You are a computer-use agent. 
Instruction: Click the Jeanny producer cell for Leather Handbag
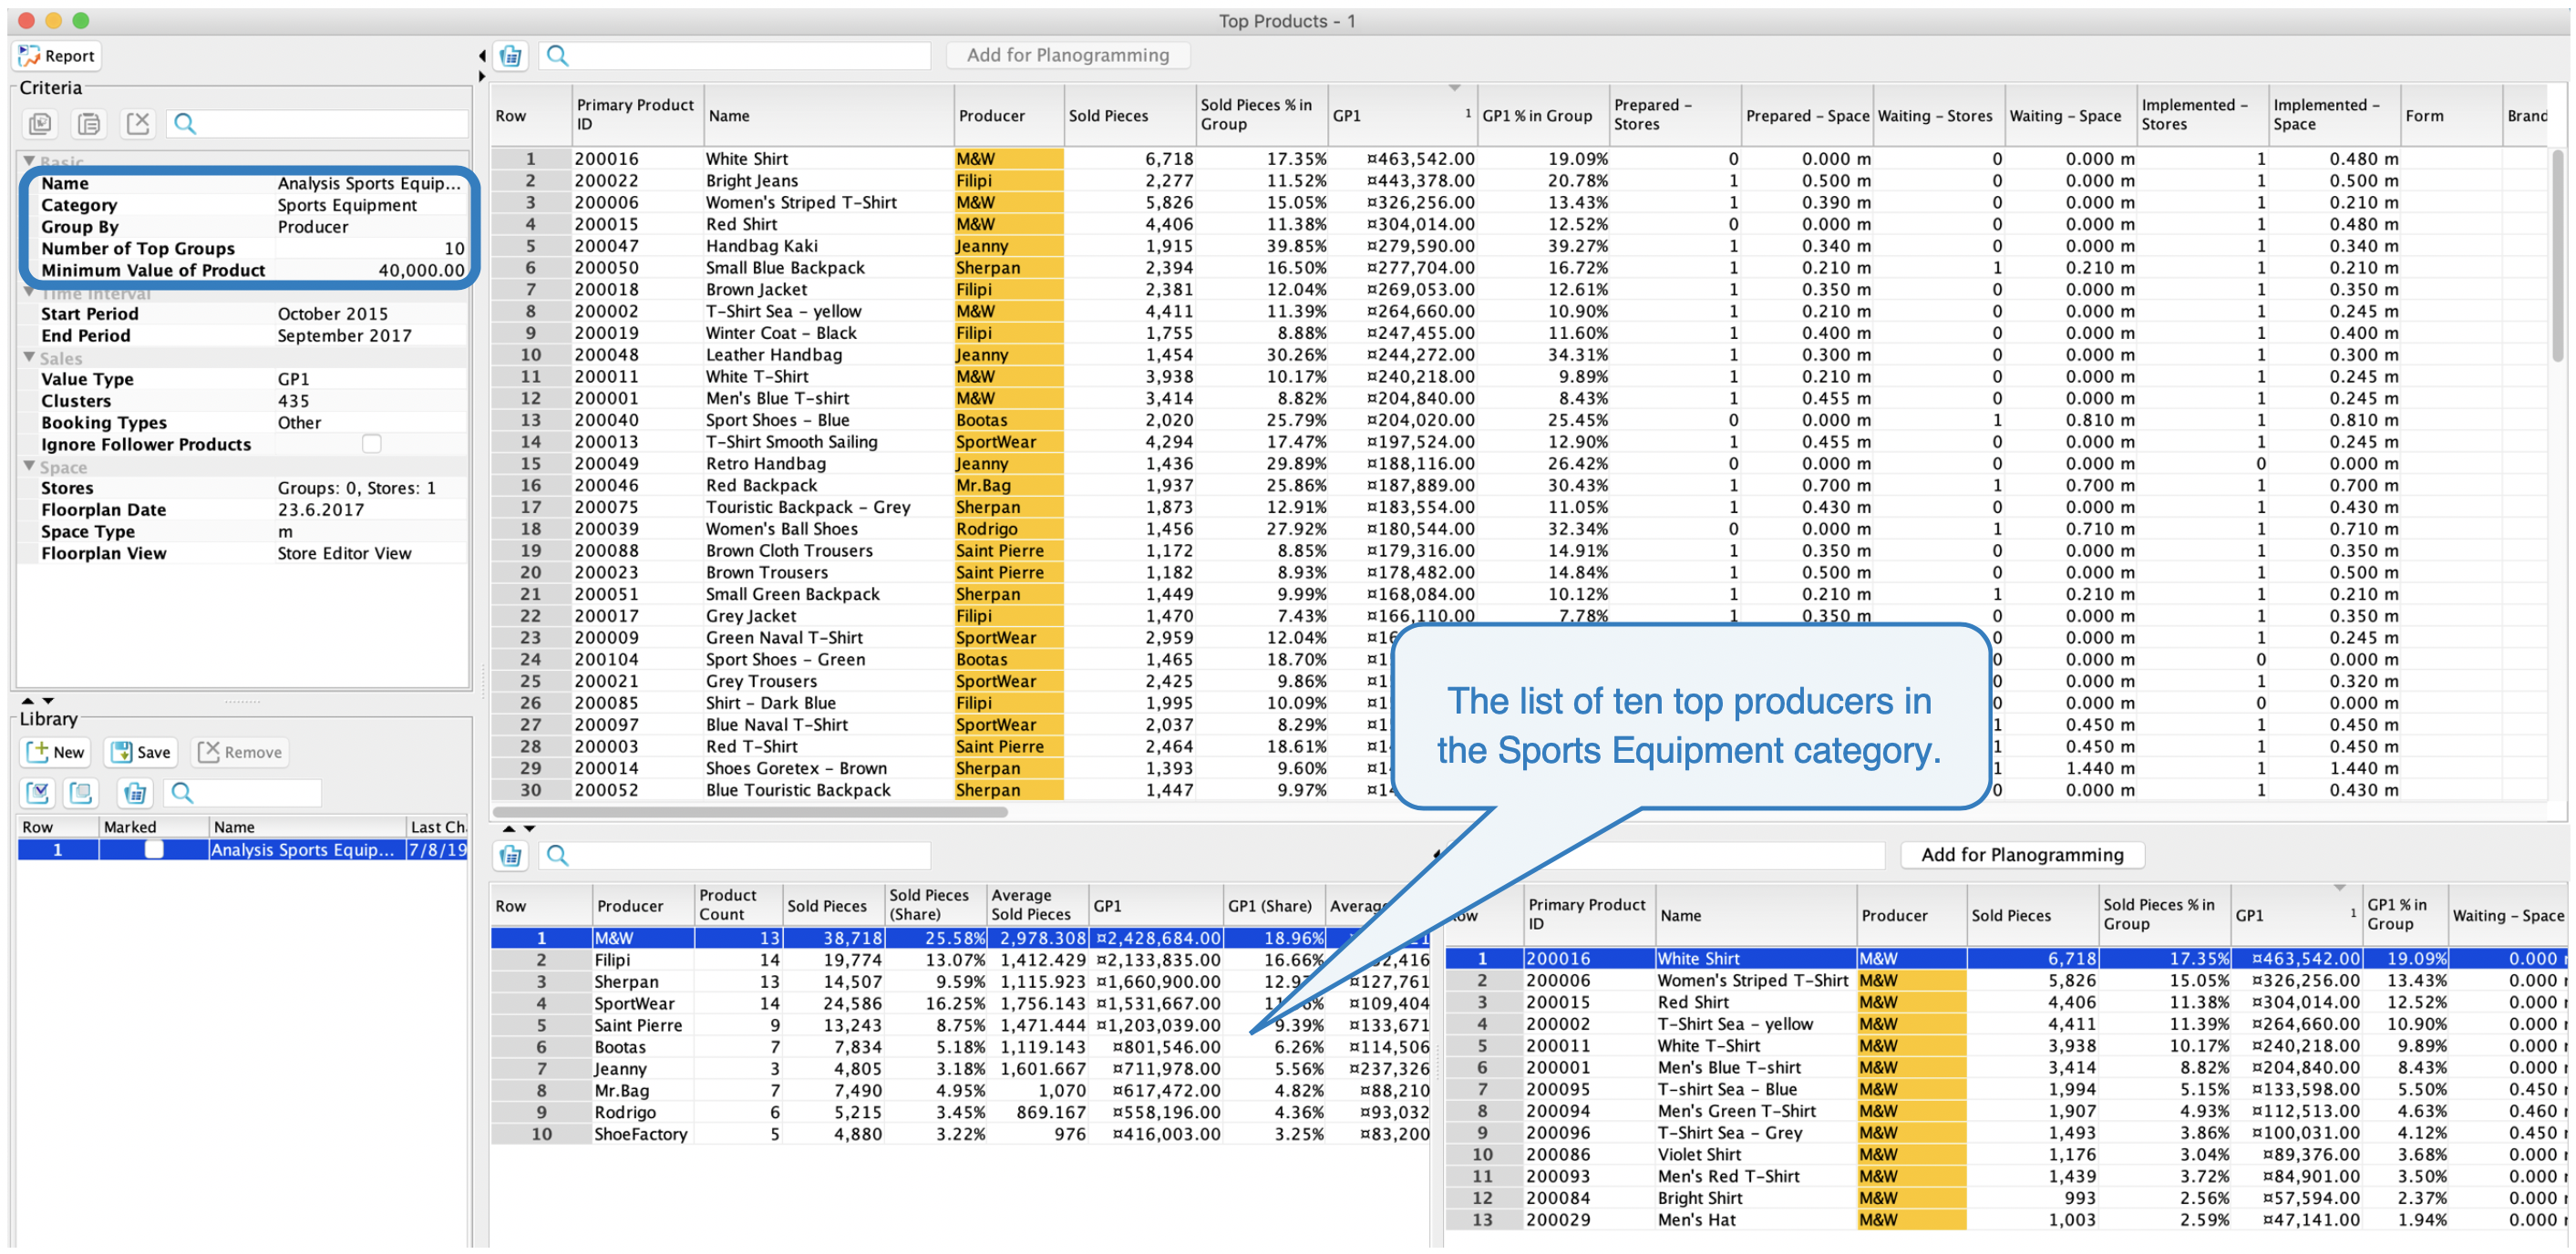(1009, 355)
